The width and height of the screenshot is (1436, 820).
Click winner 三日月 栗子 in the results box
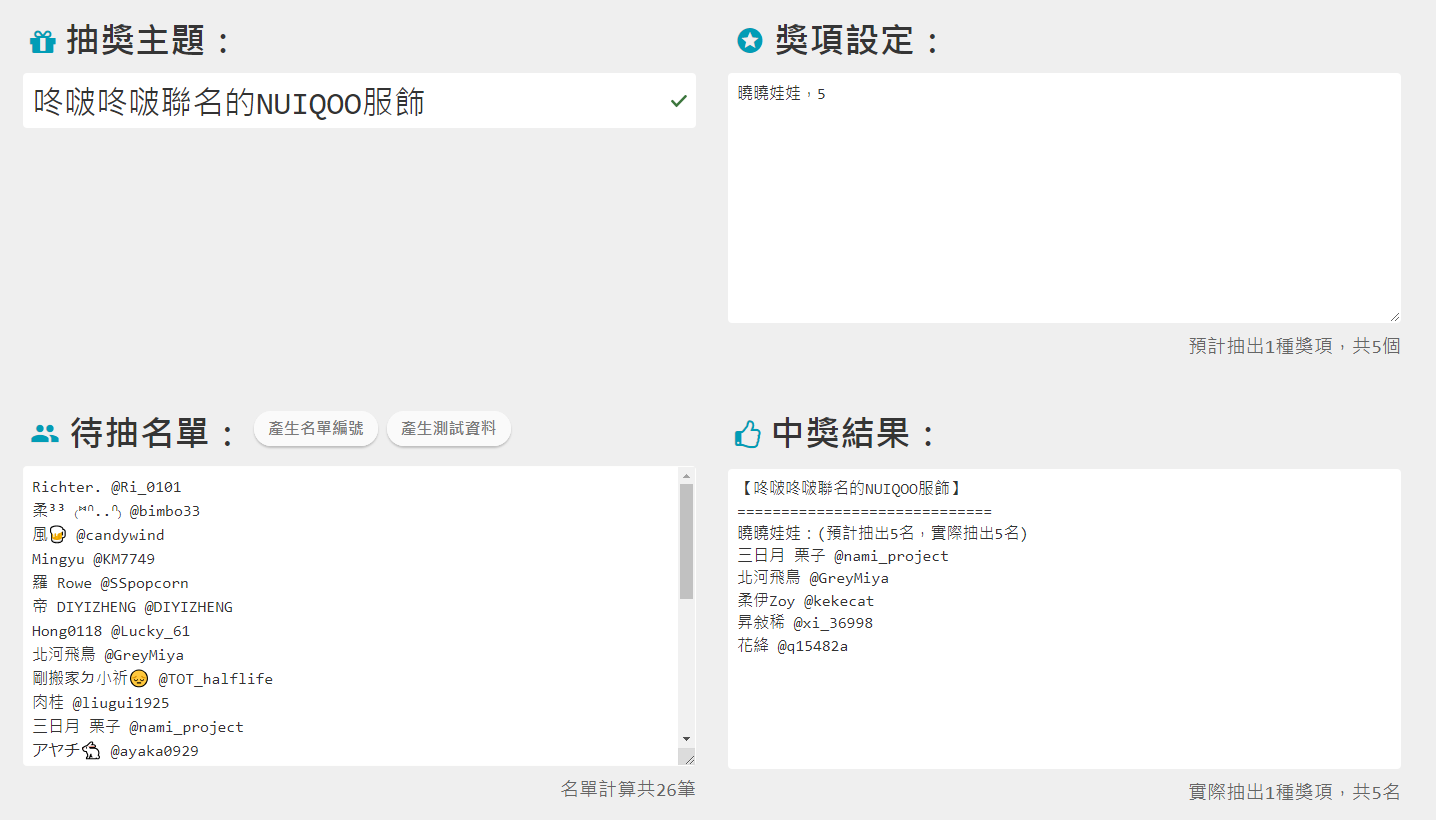843,556
